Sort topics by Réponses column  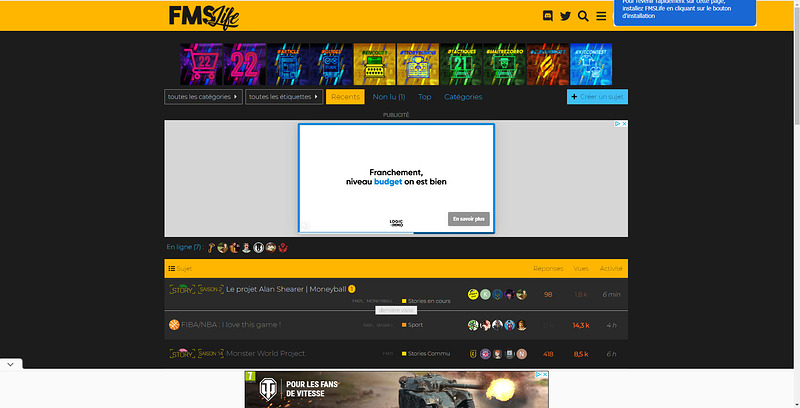click(548, 268)
